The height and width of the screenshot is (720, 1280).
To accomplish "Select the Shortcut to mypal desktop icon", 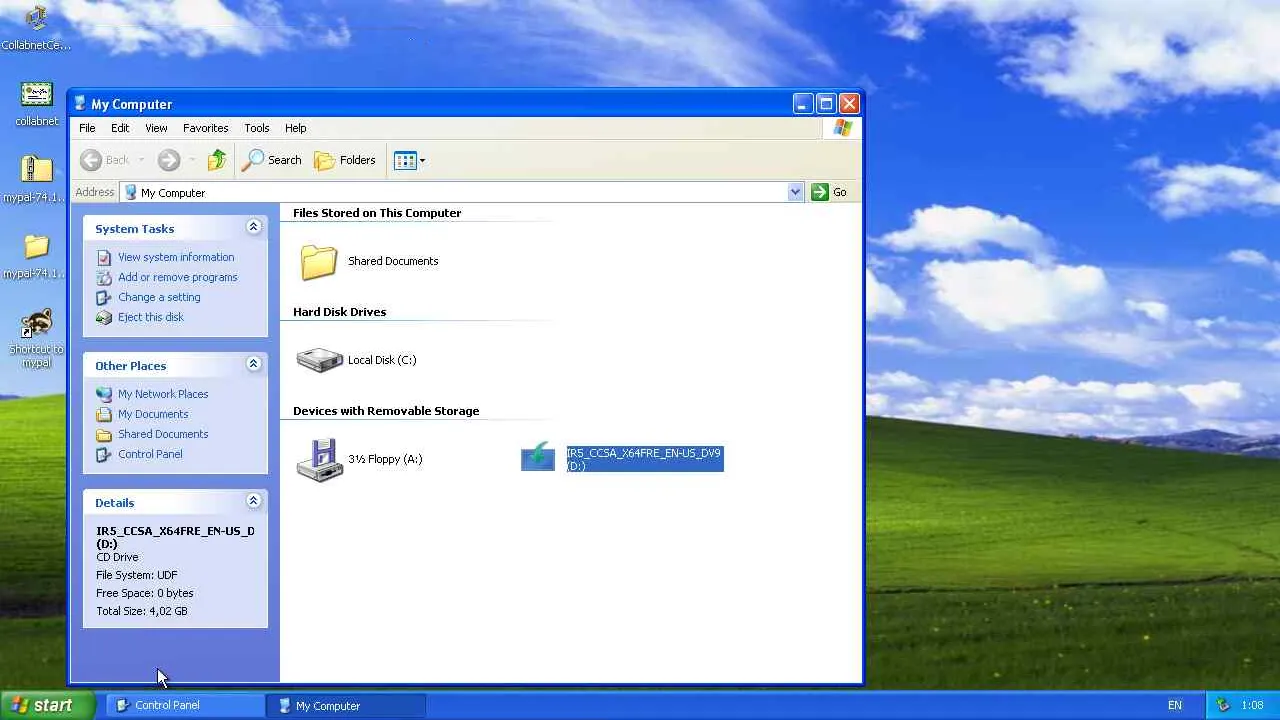I will pos(36,338).
